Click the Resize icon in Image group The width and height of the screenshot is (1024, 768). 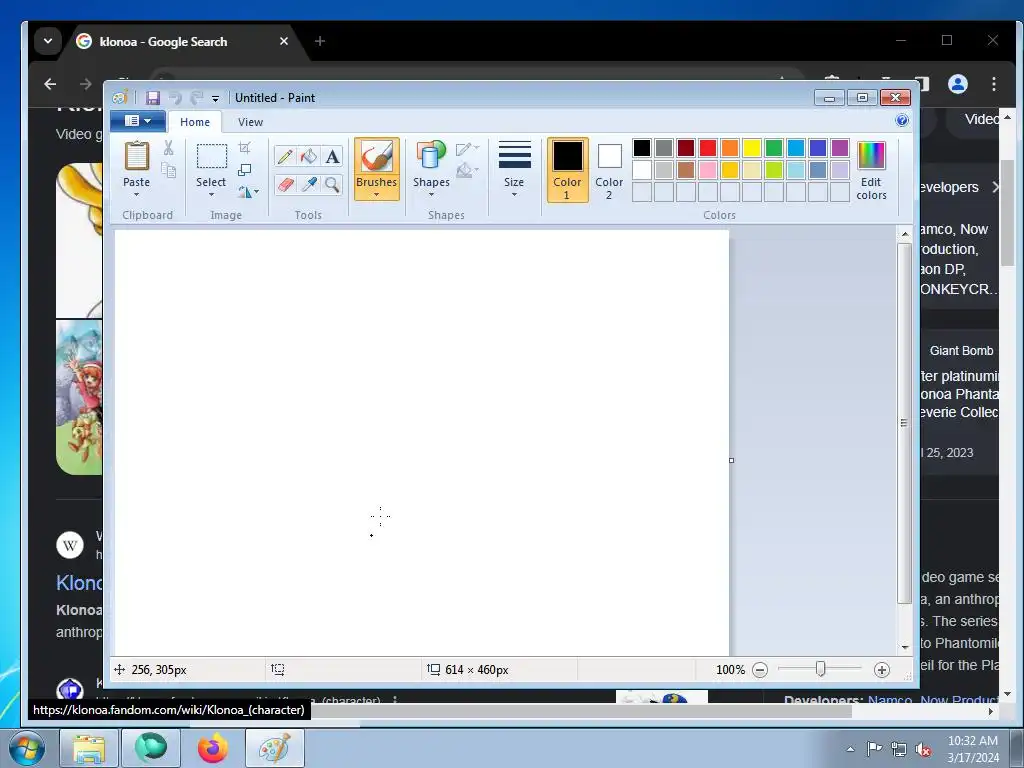click(x=244, y=170)
